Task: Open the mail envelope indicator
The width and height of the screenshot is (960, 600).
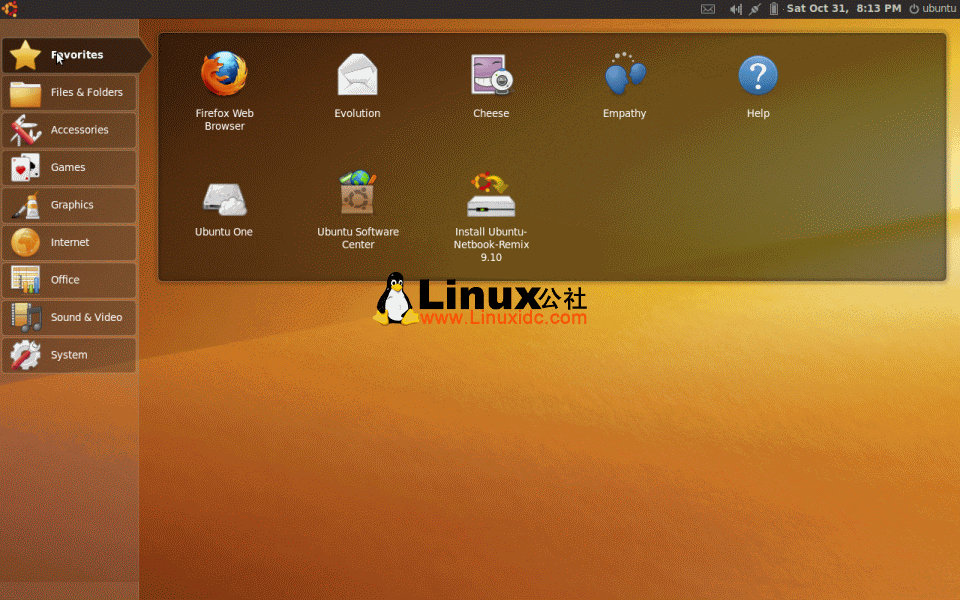Action: (708, 9)
